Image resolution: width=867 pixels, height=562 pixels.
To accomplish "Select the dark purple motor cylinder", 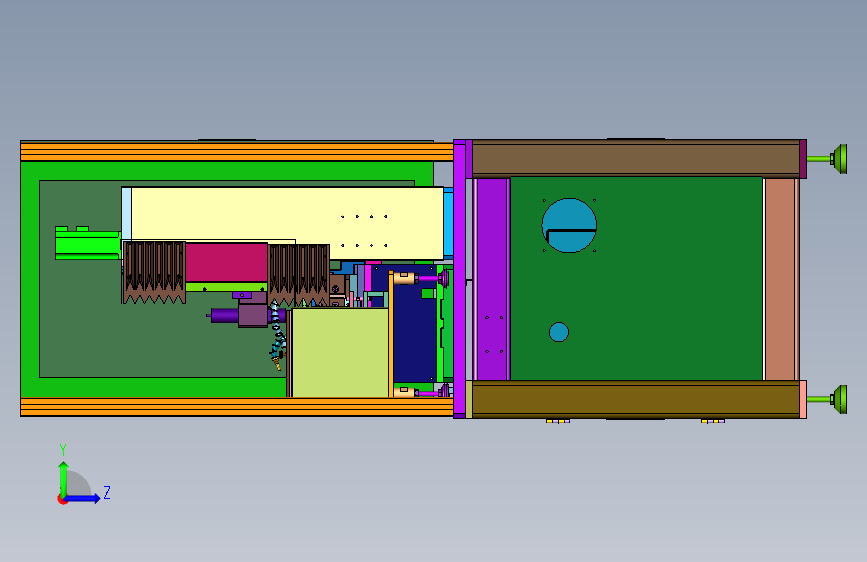I will pos(224,316).
